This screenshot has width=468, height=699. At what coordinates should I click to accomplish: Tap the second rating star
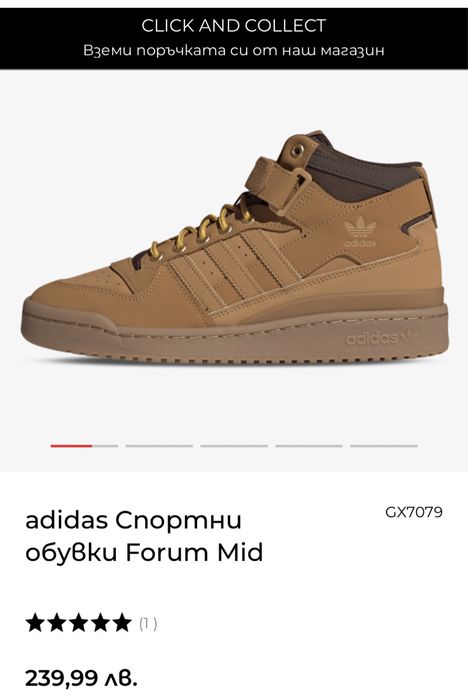(57, 623)
